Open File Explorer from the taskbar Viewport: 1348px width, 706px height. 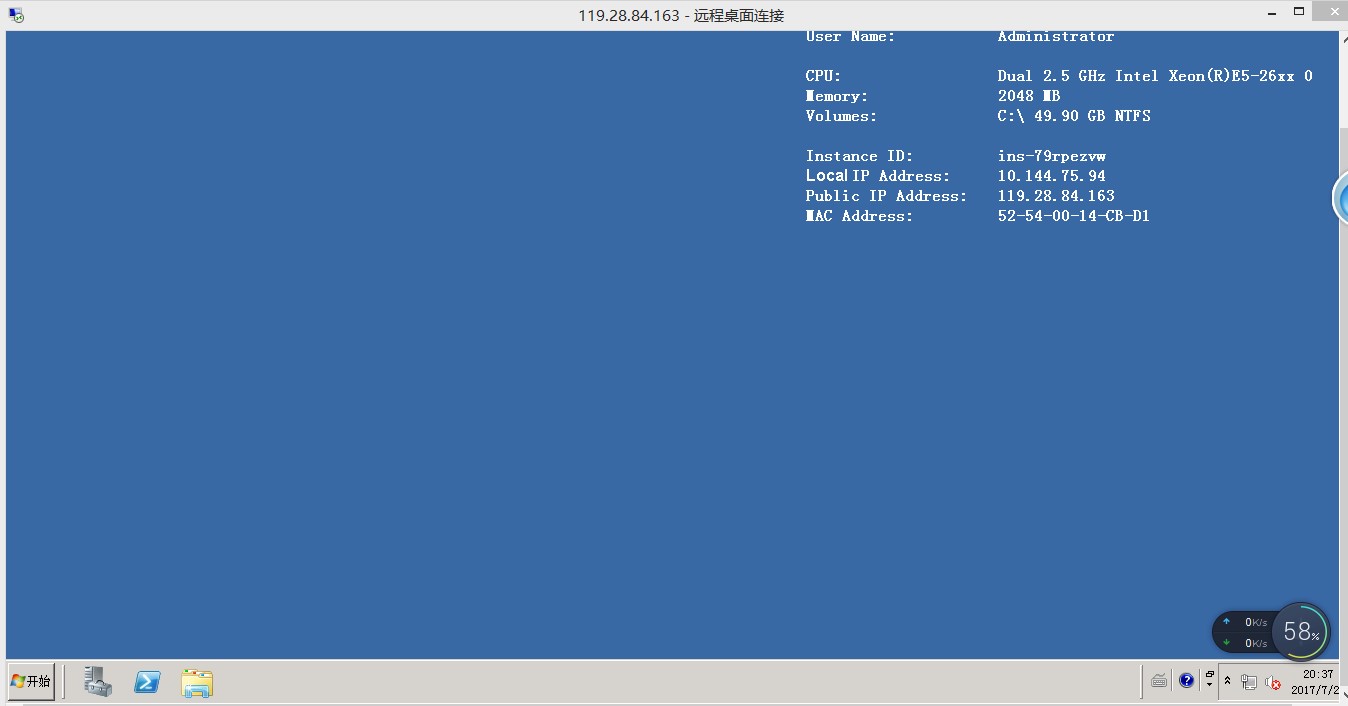pos(197,683)
